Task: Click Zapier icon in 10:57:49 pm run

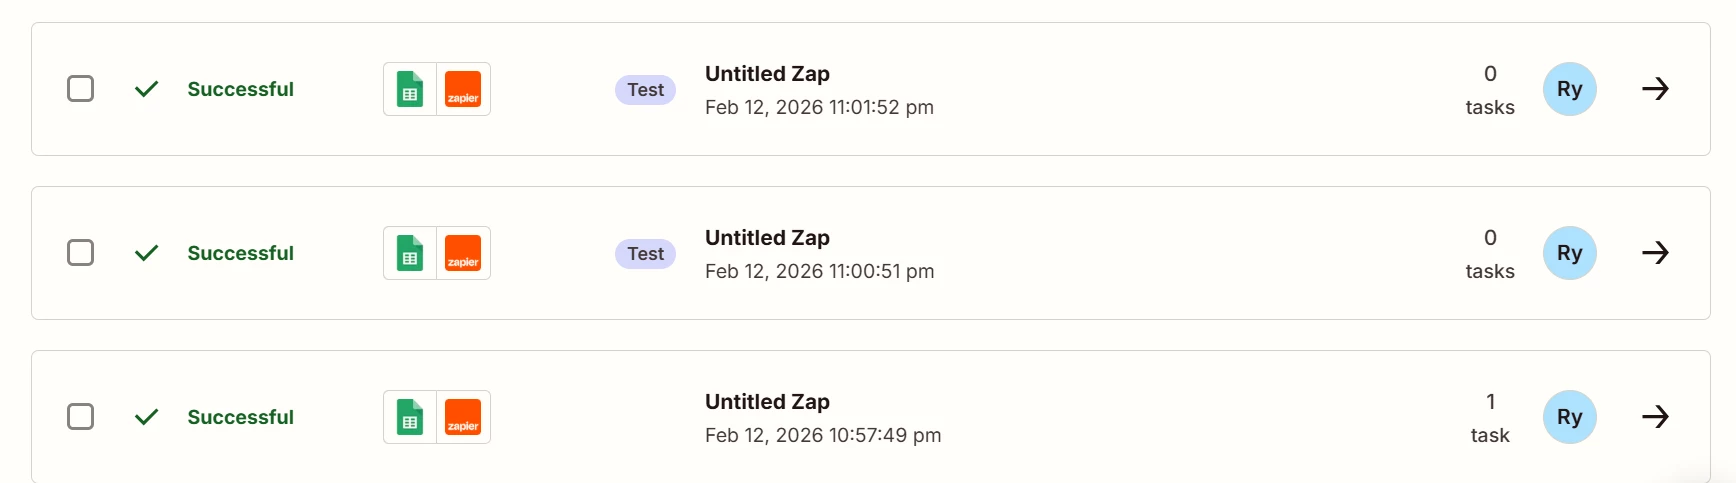Action: (x=463, y=417)
